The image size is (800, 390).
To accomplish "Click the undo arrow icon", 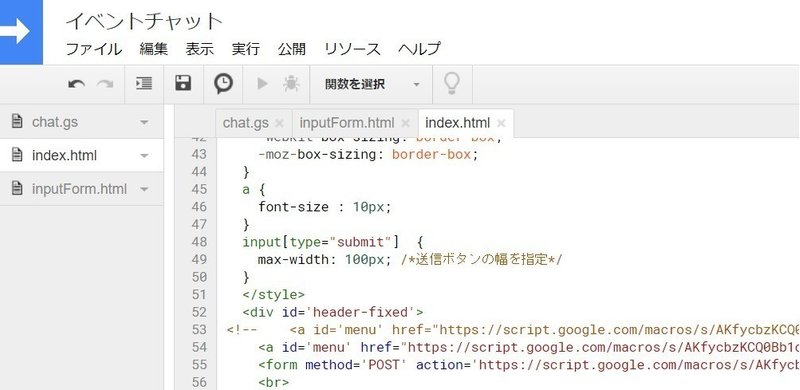I will click(x=77, y=84).
